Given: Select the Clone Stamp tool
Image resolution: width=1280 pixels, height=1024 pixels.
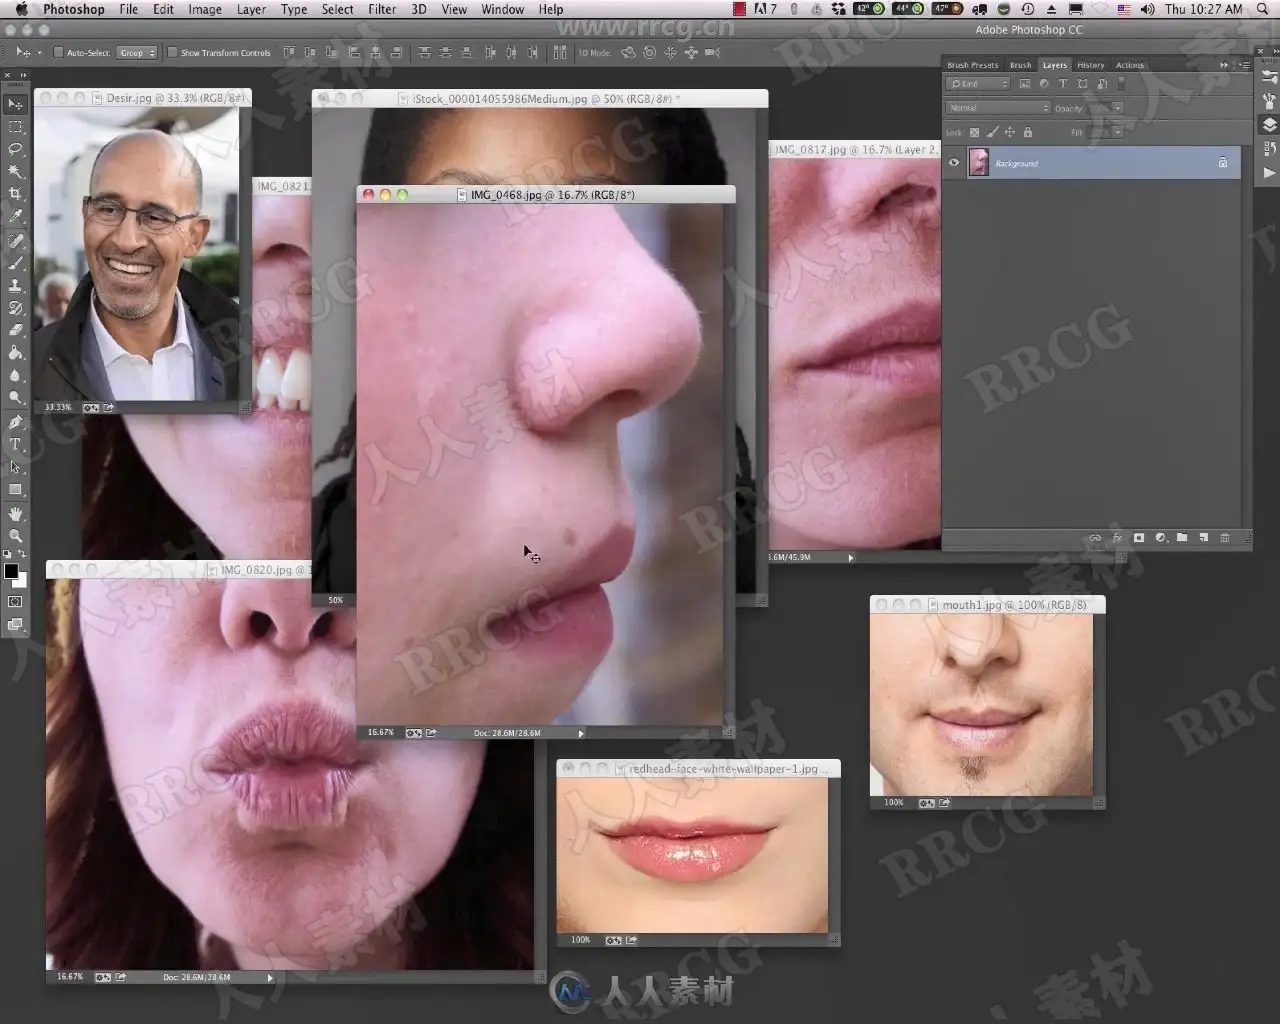Looking at the screenshot, I should pos(15,286).
